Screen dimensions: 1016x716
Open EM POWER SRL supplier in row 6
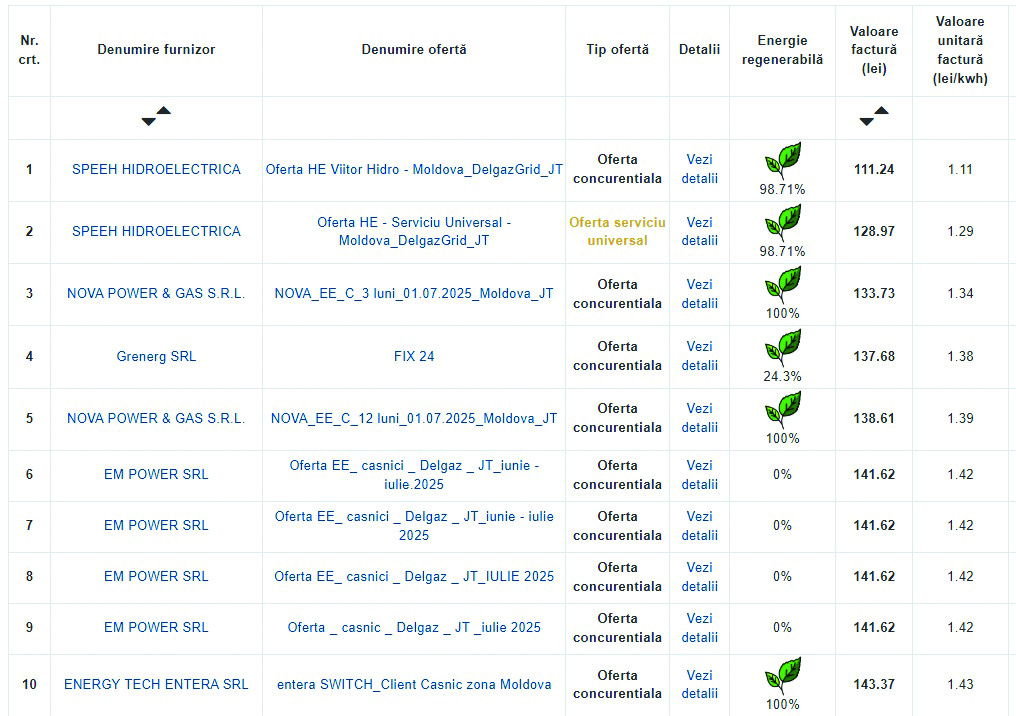point(156,474)
